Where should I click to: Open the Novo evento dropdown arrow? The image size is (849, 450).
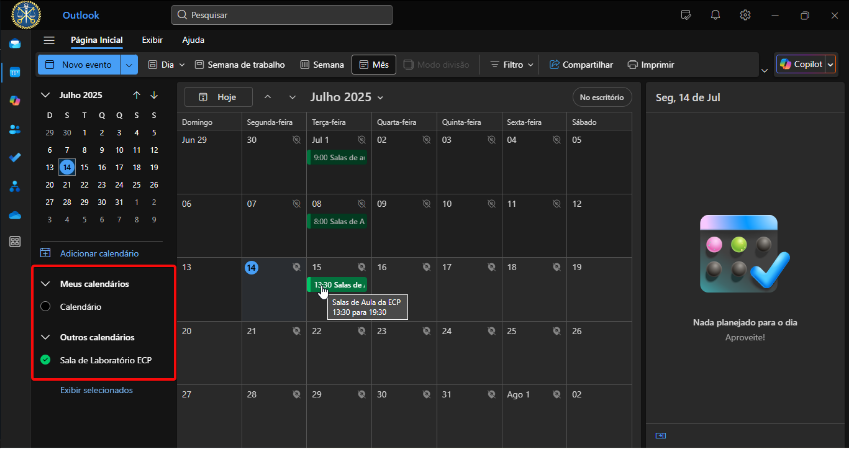pos(129,64)
